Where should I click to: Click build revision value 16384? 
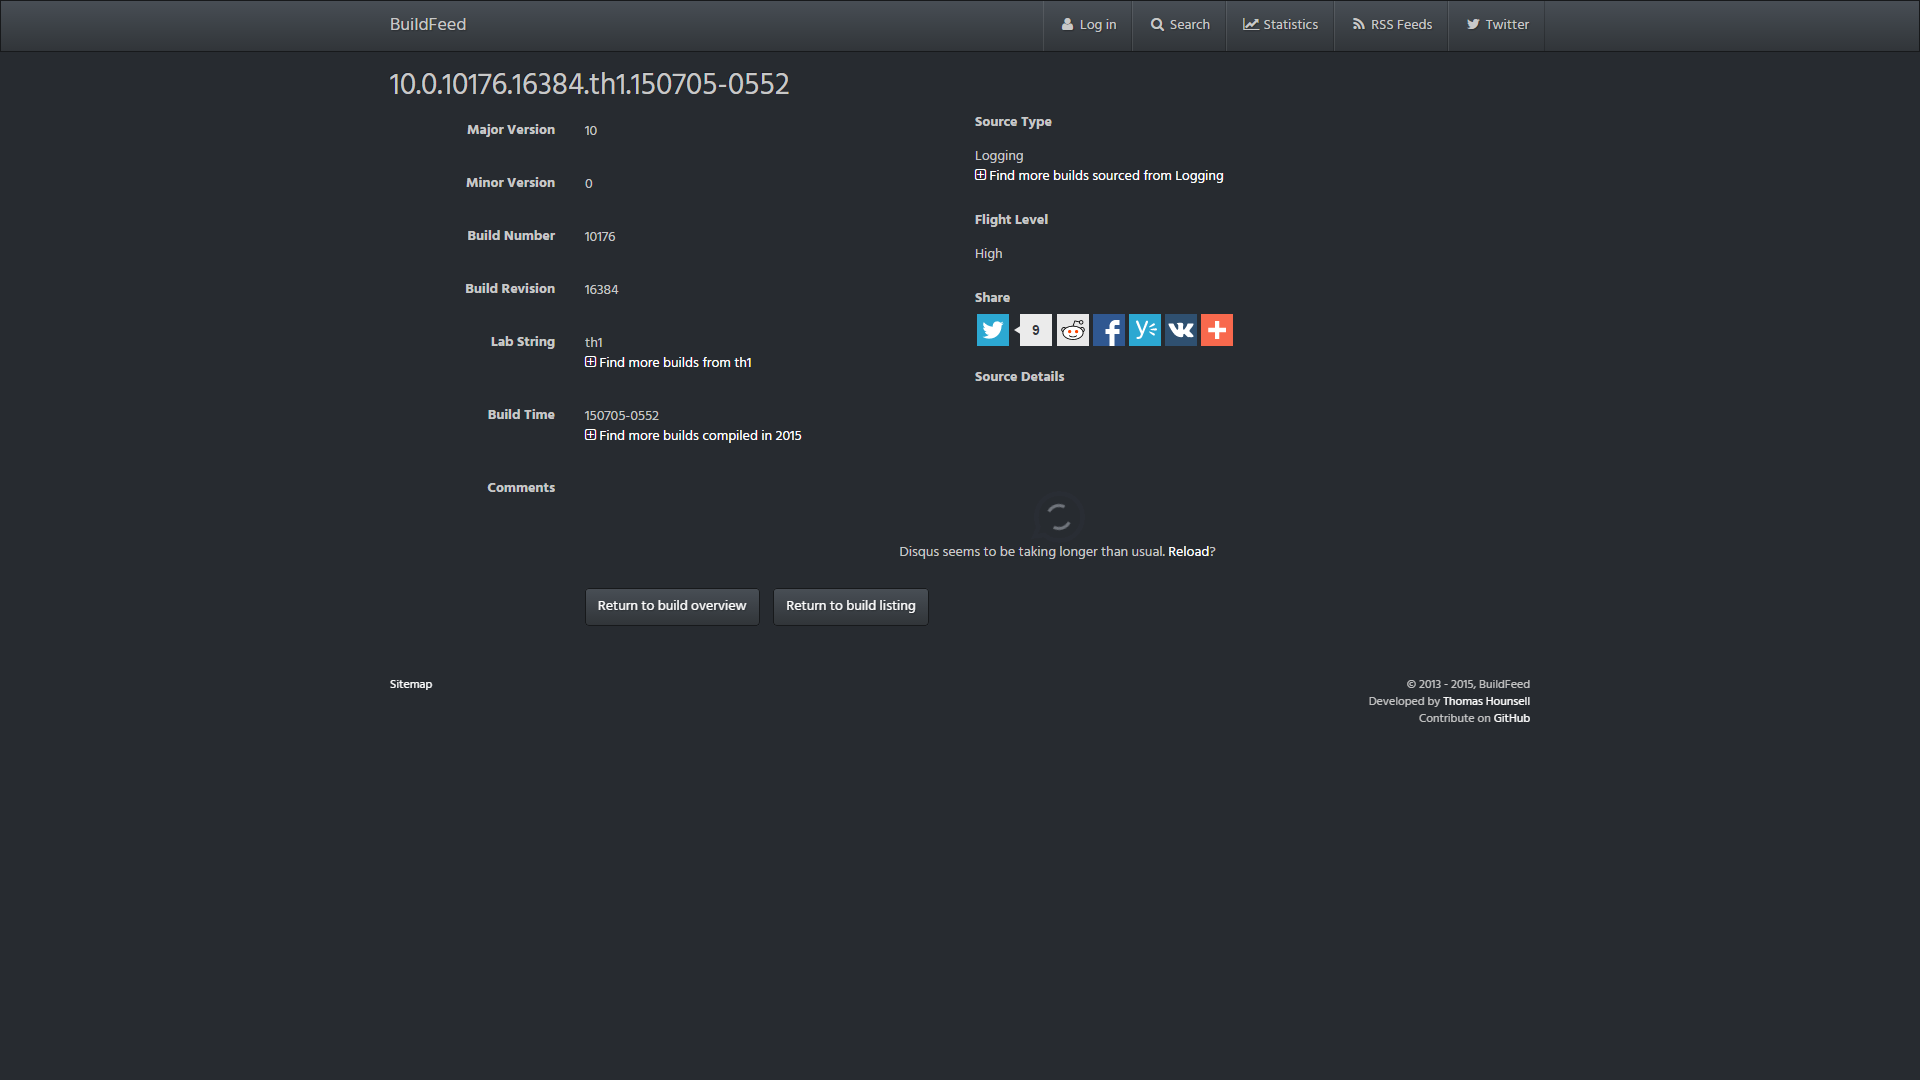pos(601,290)
